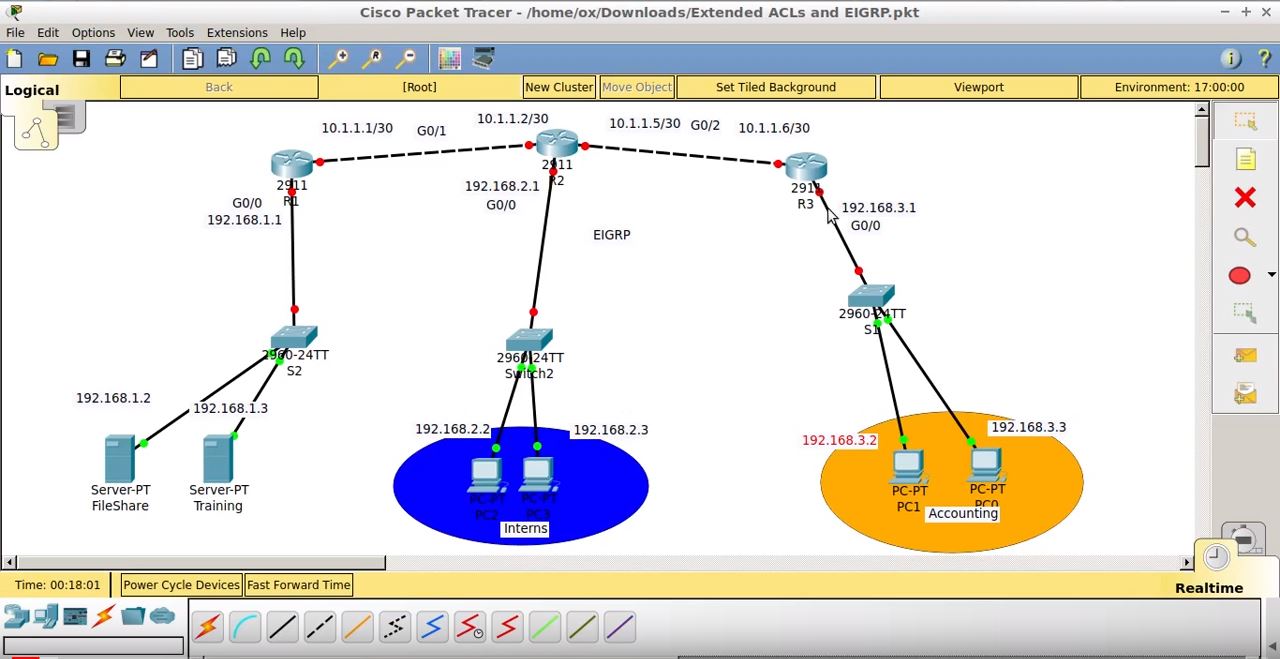This screenshot has width=1280, height=659.
Task: Click the Zoom In toolbar icon
Action: click(x=339, y=58)
